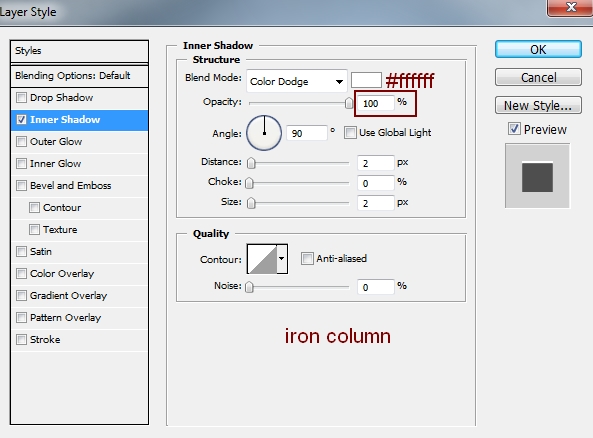This screenshot has height=438, width=593.
Task: Open the contour curve preview picker
Action: pos(262,259)
